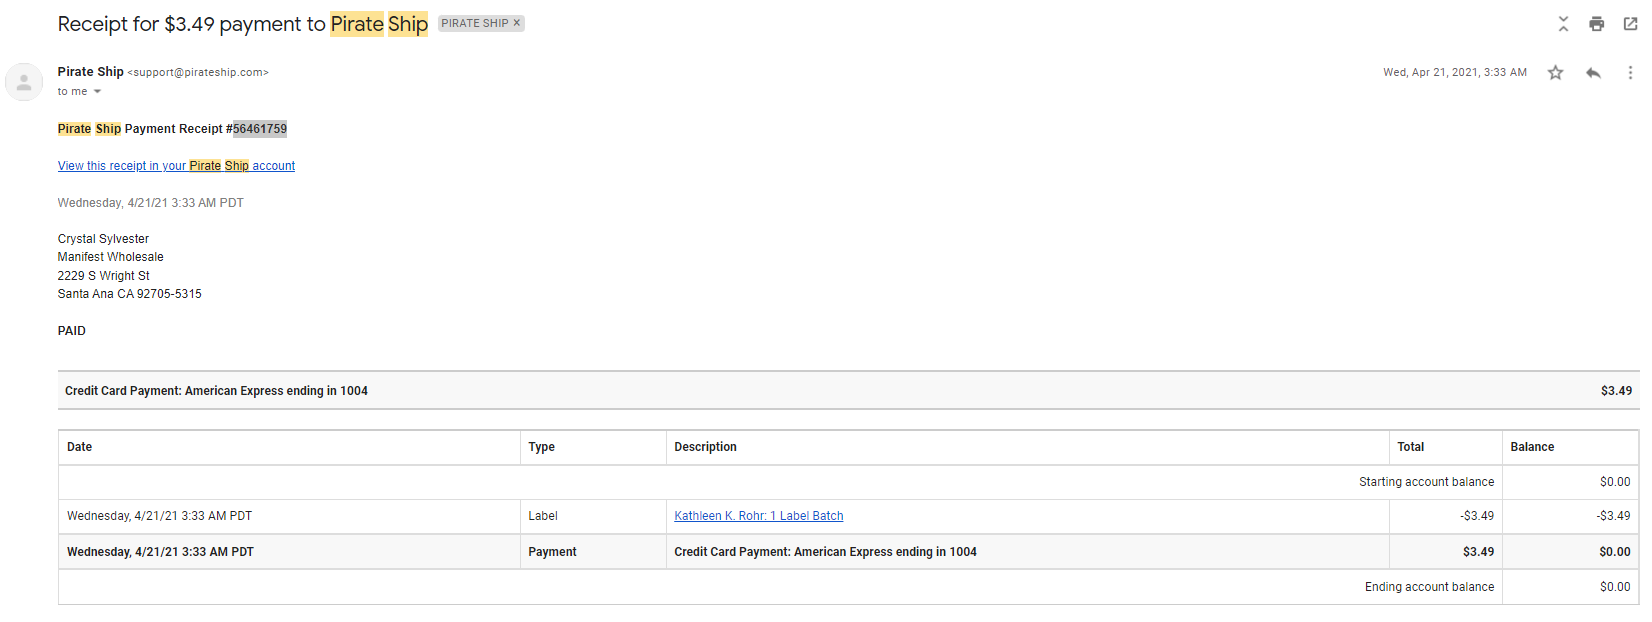1652x622 pixels.
Task: Click the email subject line heading
Action: pyautogui.click(x=243, y=24)
